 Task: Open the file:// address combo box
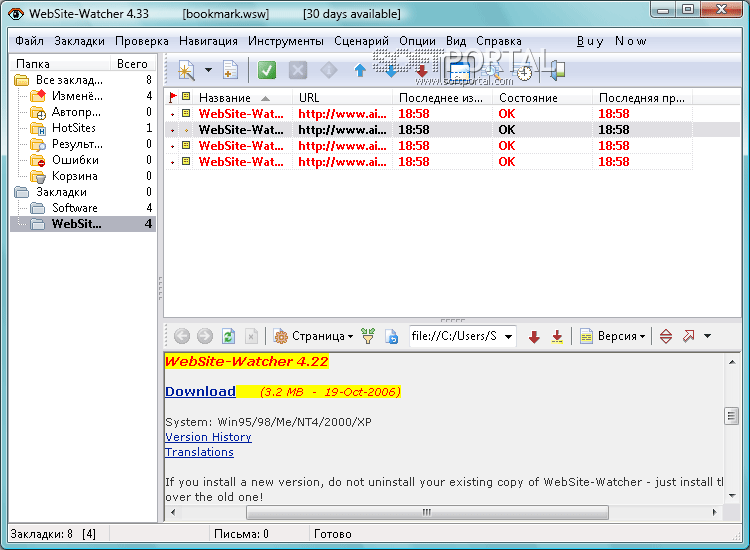(x=462, y=336)
